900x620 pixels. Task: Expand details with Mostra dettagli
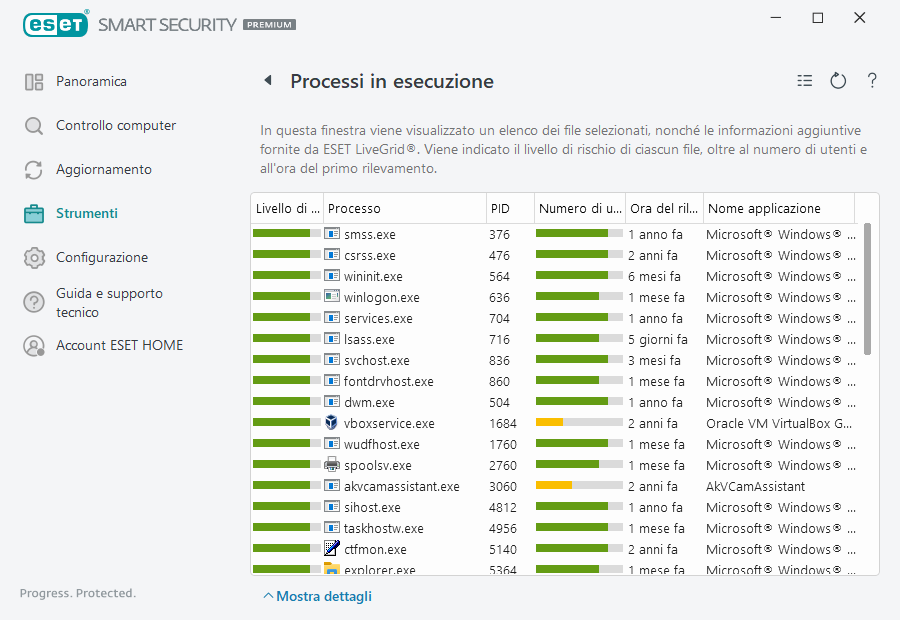[317, 597]
